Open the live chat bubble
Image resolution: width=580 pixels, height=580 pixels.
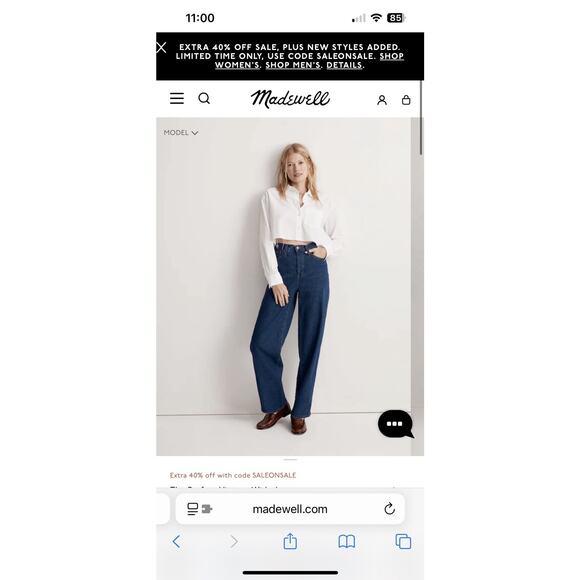click(x=395, y=424)
